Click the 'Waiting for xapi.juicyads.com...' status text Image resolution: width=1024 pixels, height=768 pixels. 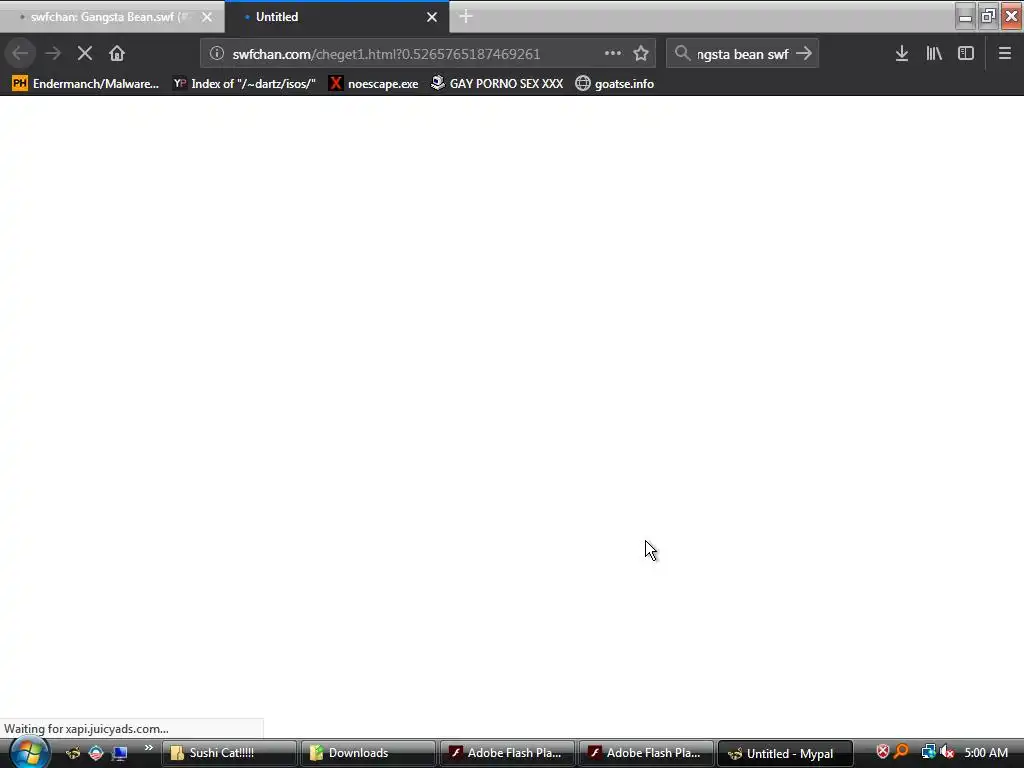click(86, 729)
